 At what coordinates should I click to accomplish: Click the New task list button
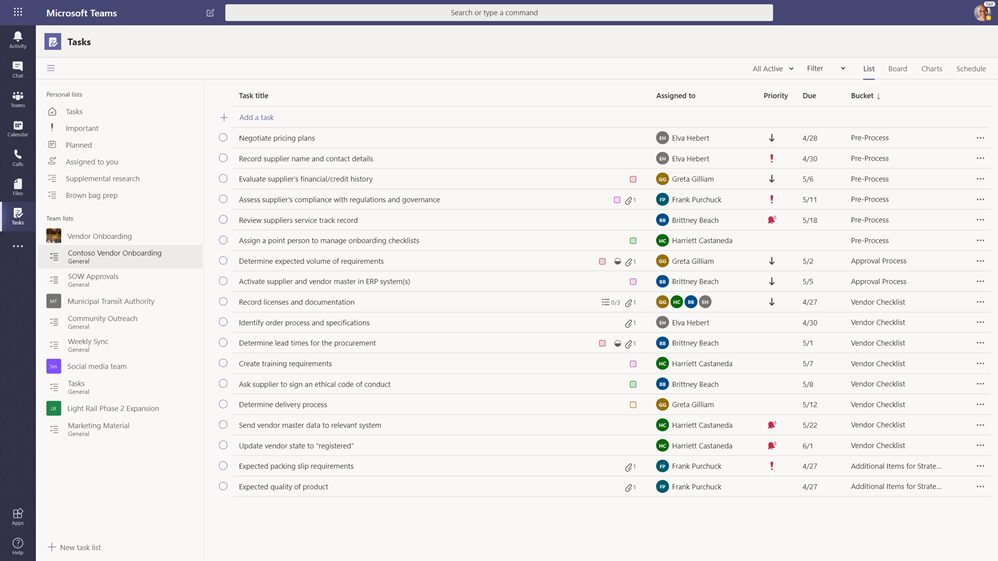coord(74,547)
